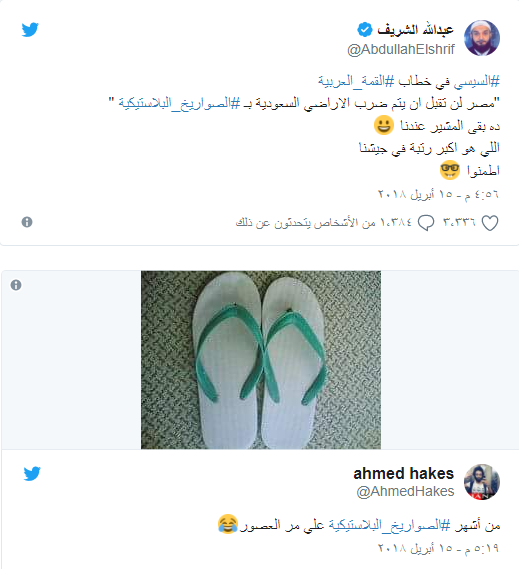Viewport: 519px width, 569px height.
Task: Click the Twitter bird icon in ahmed hakes tweet
Action: (32, 474)
